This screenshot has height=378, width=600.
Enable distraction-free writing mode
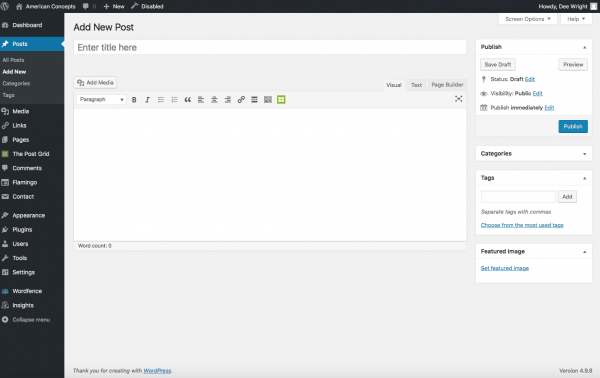coord(458,99)
